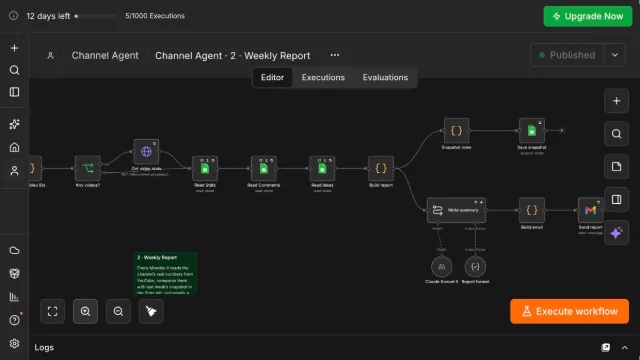Add a sticky note with the page icon
The height and width of the screenshot is (360, 640).
616,167
